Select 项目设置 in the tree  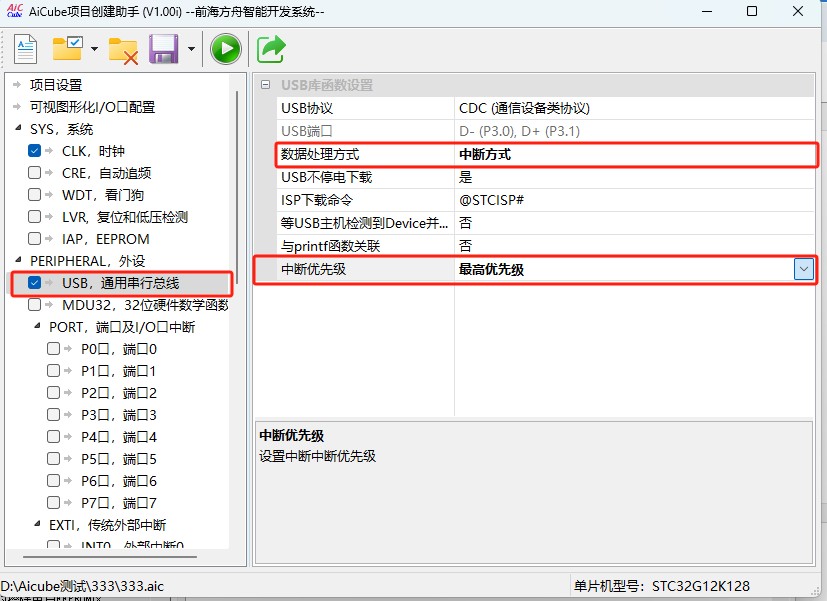pos(56,85)
